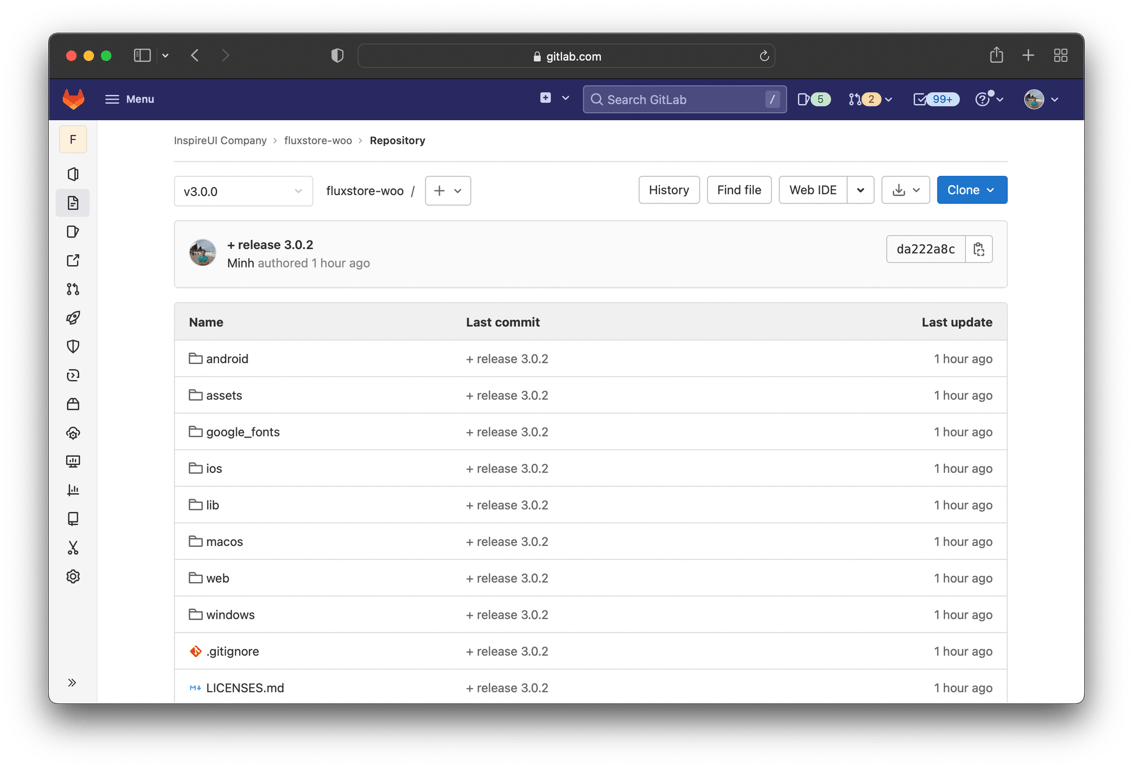Open the user avatar menu in navbar
1133x768 pixels.
pos(1034,100)
